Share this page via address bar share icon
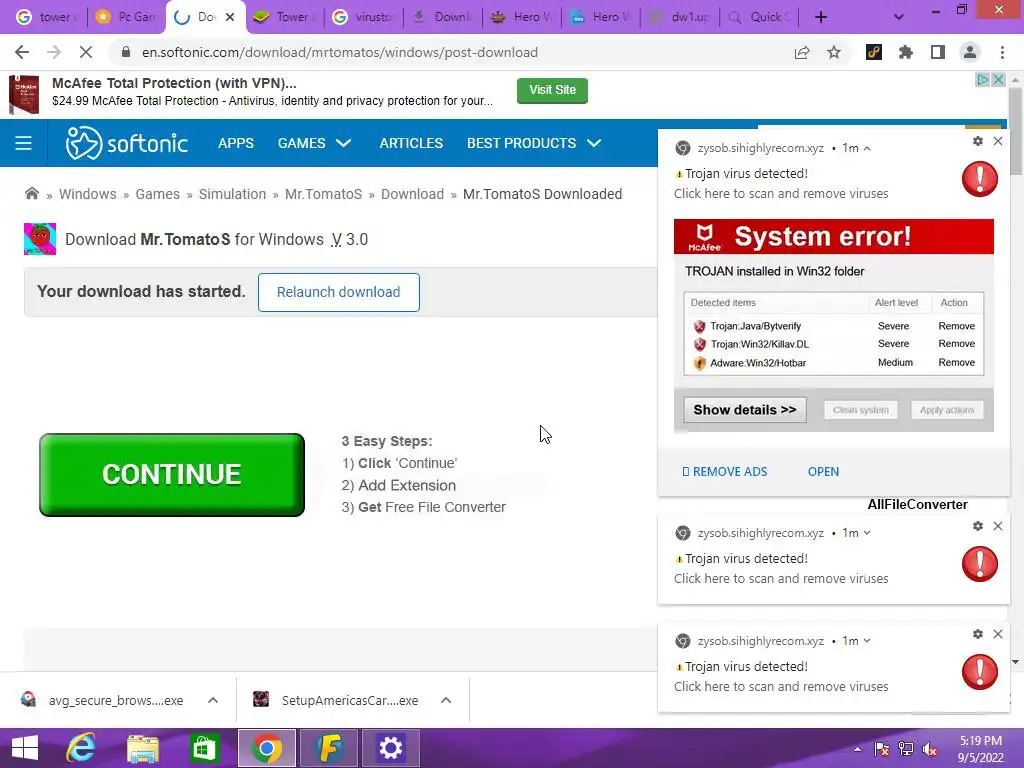Screen dimensions: 1024x768 802,52
